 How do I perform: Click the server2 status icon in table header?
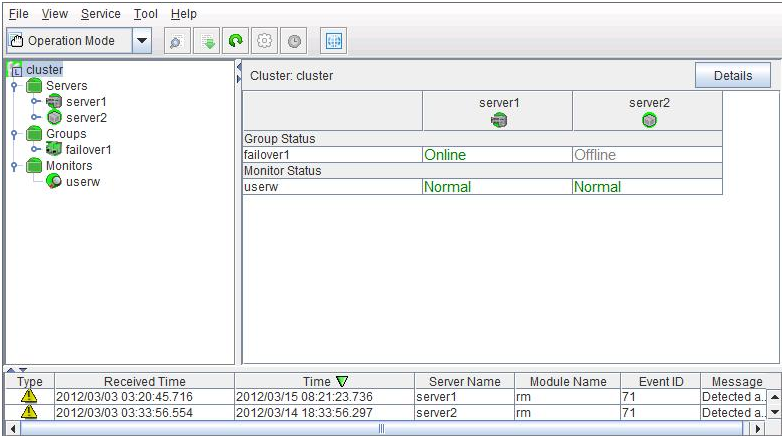649,120
